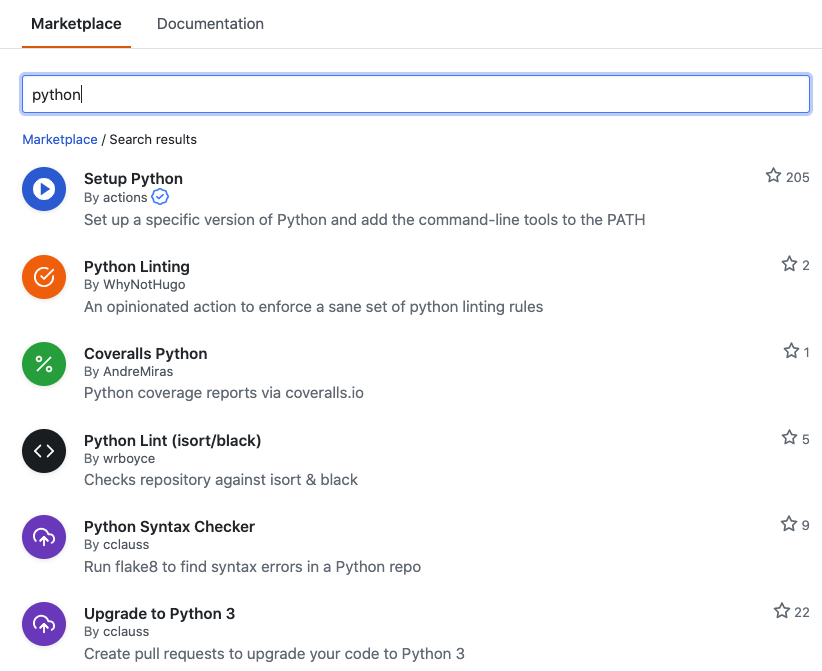Click the Setup Python blue play icon

[x=44, y=189]
